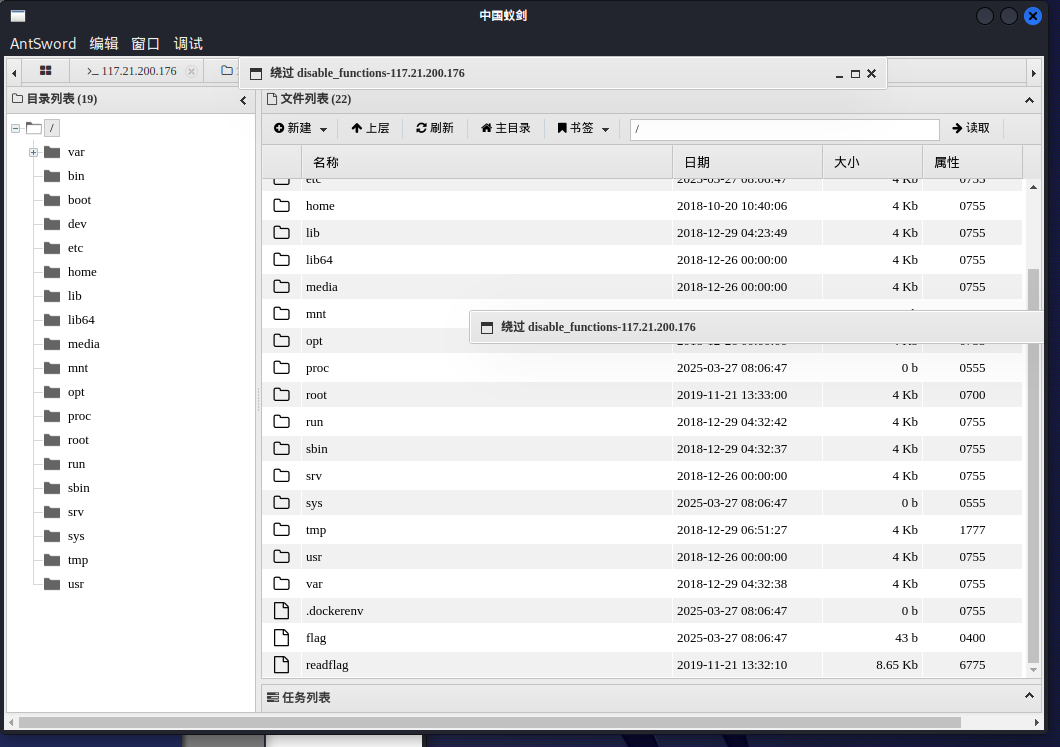Click the lib64 folder icon in the file list
Image resolution: width=1060 pixels, height=747 pixels.
coord(281,260)
